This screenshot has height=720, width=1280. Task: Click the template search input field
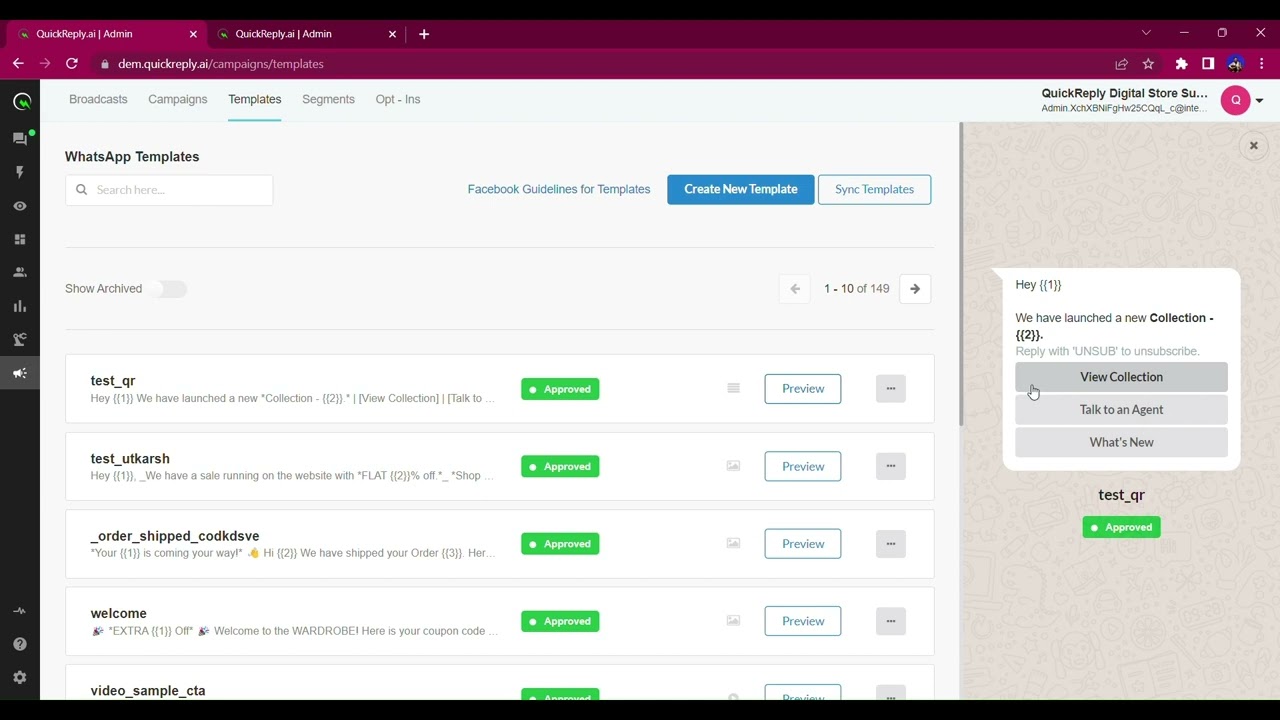pos(169,190)
